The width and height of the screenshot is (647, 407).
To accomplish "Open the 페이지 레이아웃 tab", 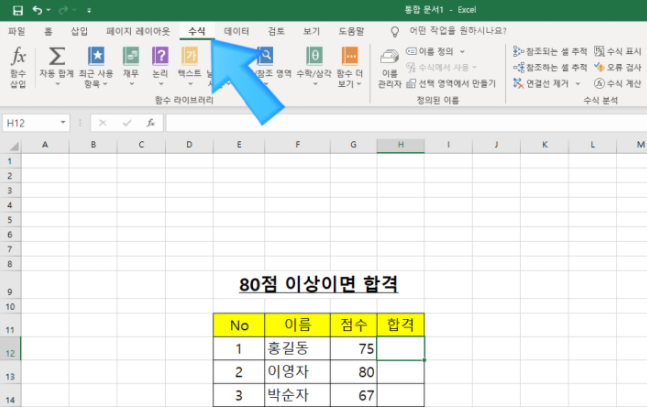I will (138, 31).
